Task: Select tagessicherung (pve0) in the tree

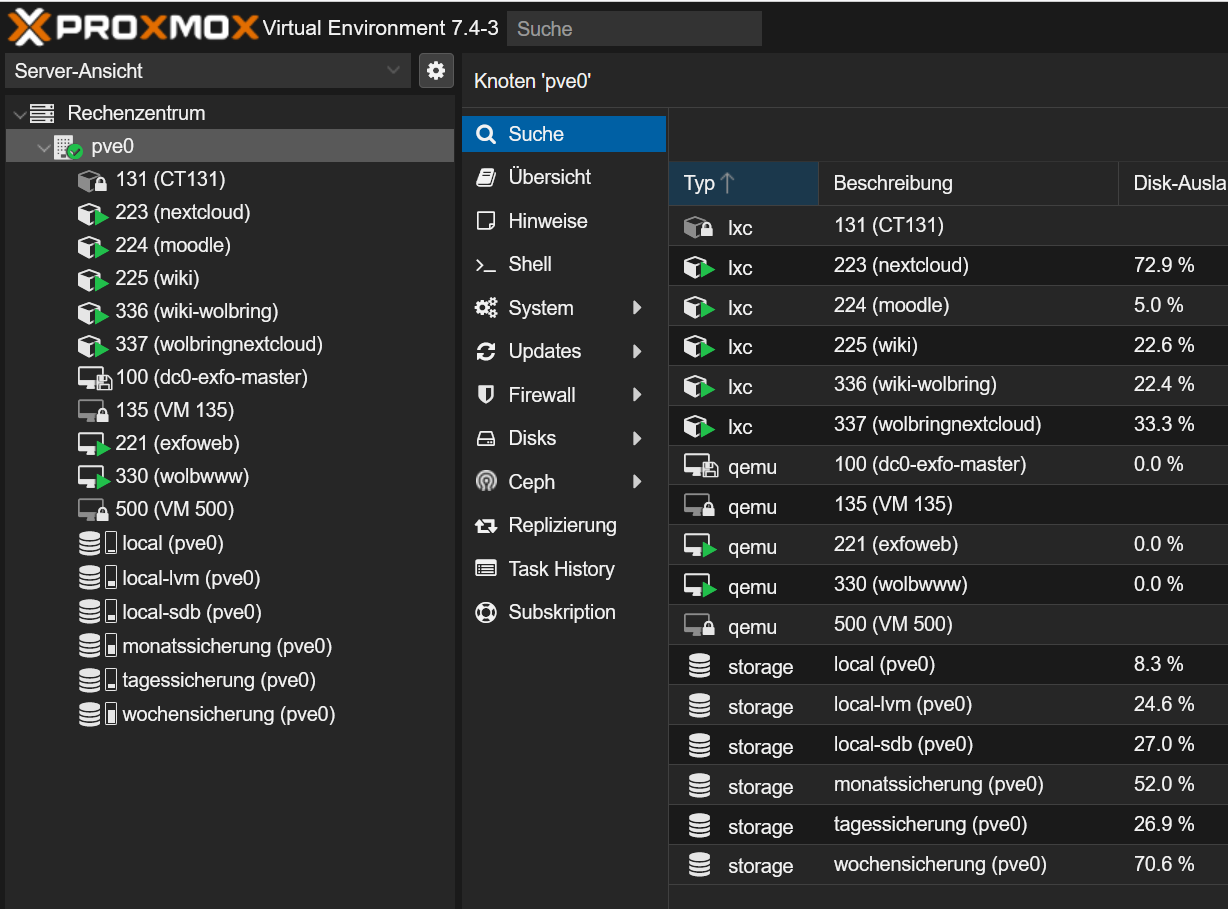Action: (230, 680)
